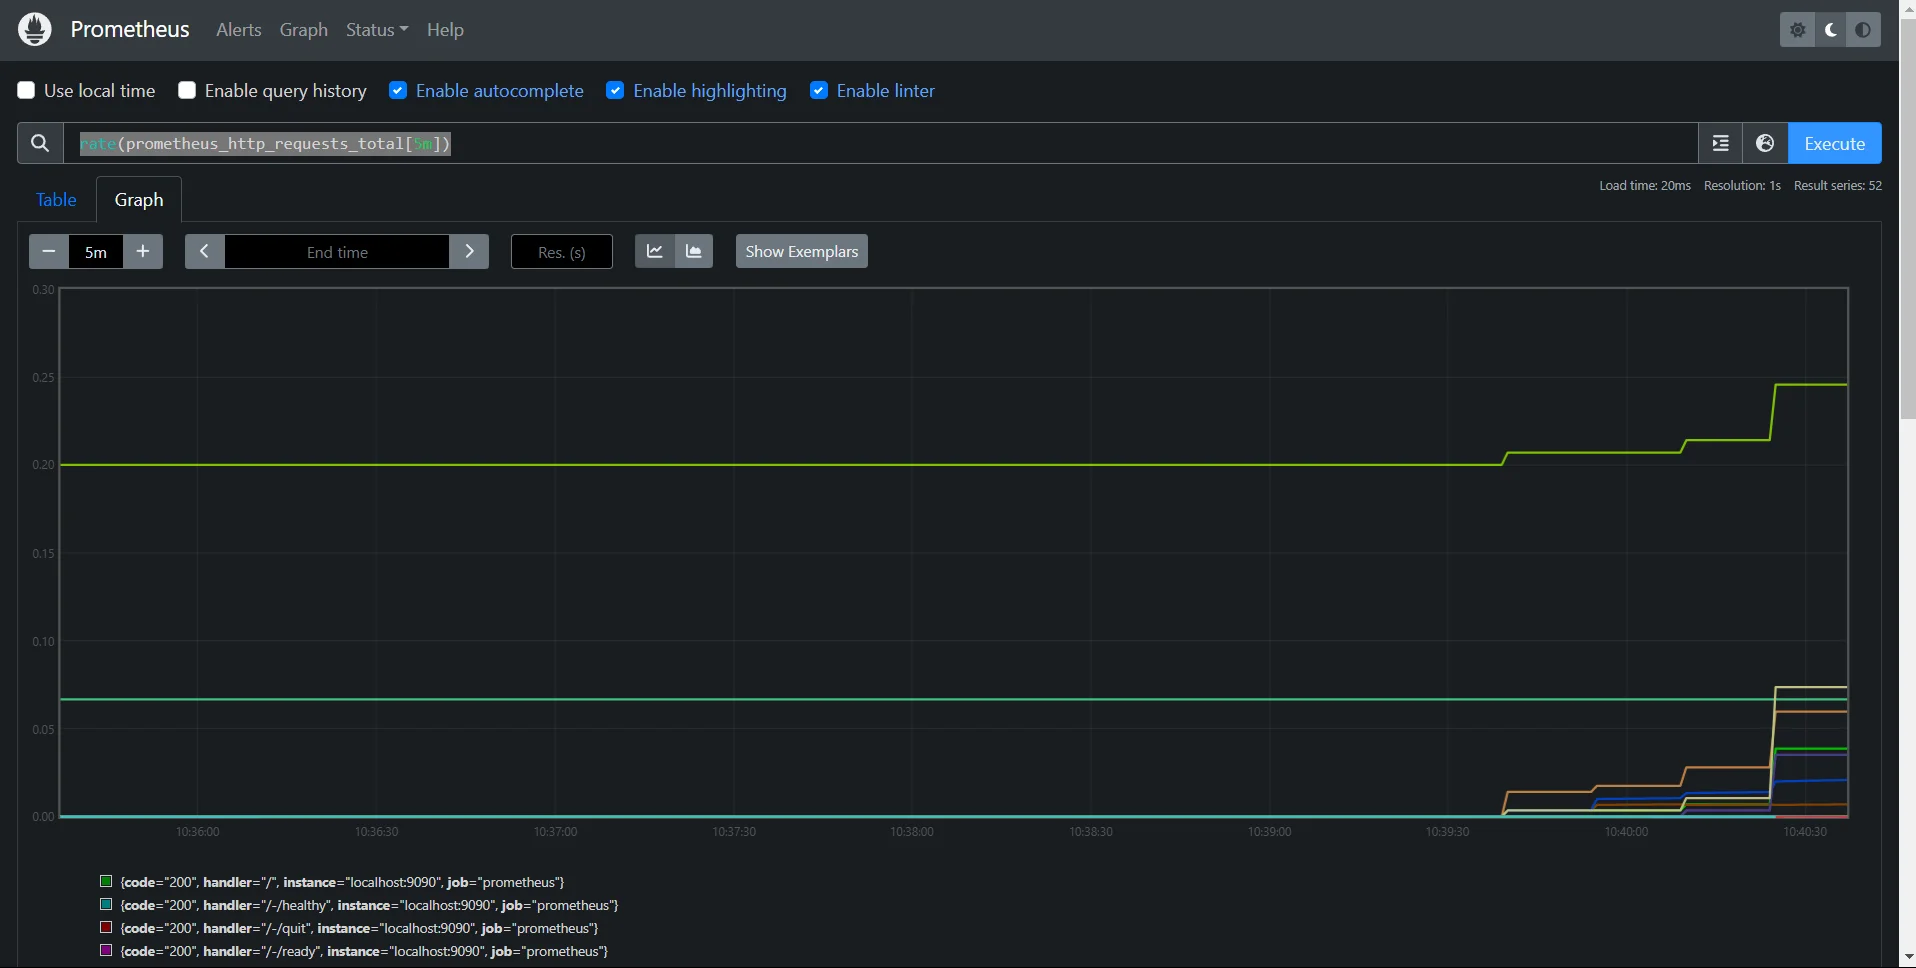This screenshot has width=1916, height=968.
Task: Open the Prometheus settings gear menu
Action: click(x=1797, y=29)
